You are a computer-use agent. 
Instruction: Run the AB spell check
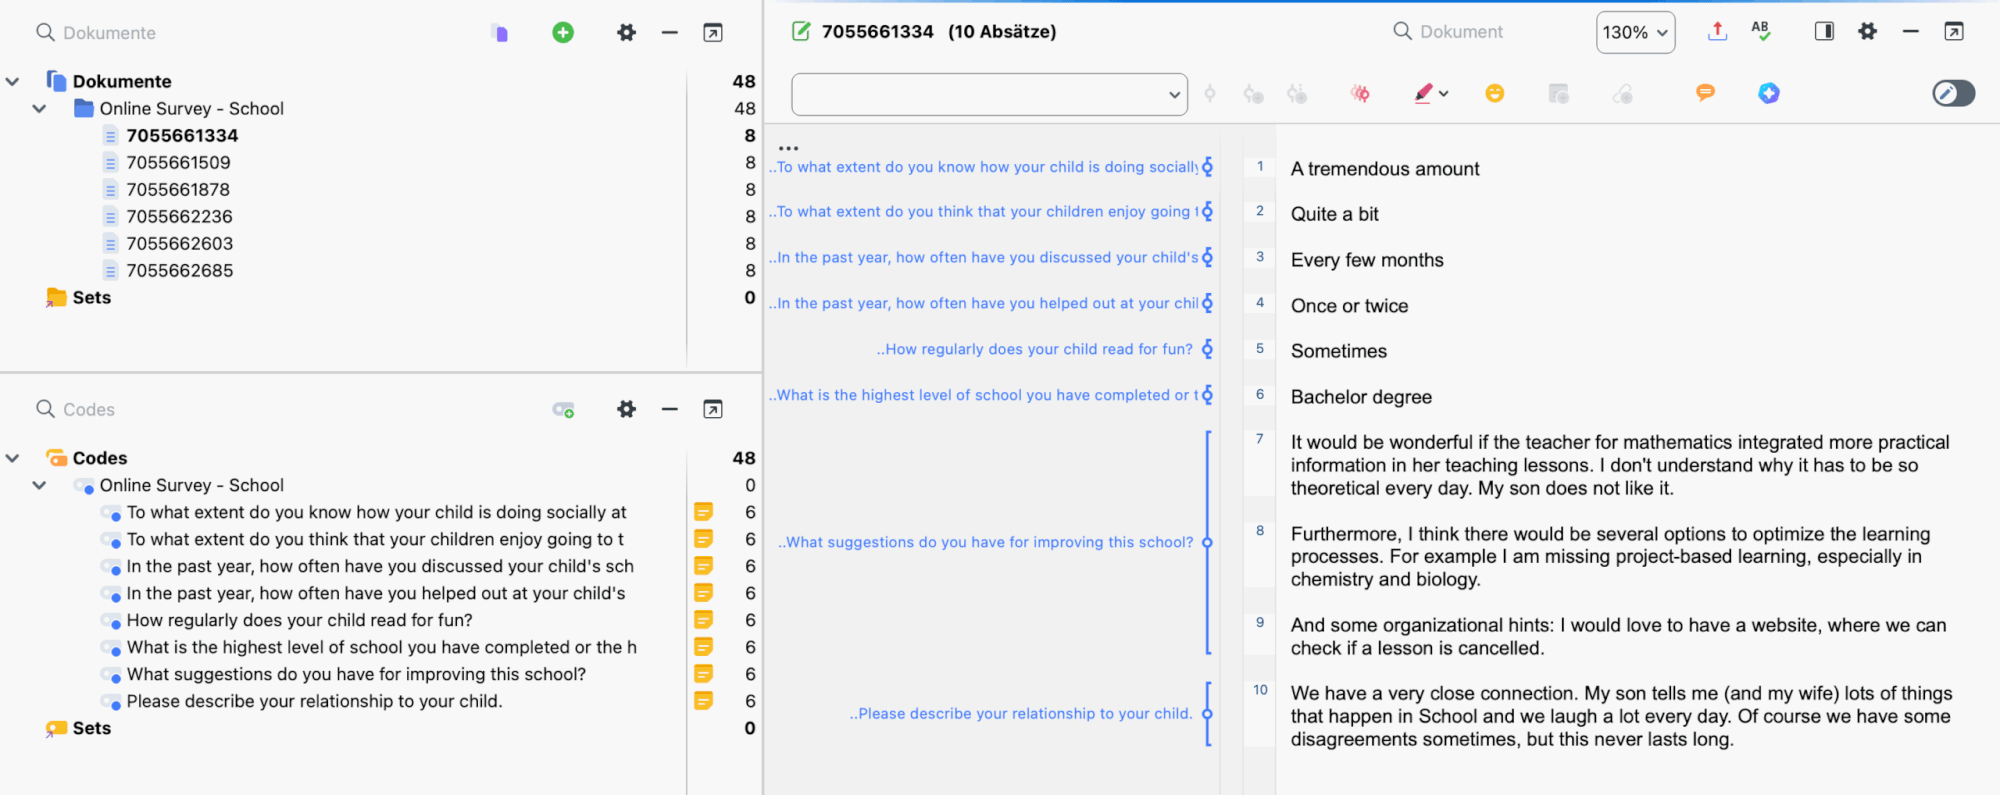tap(1761, 31)
